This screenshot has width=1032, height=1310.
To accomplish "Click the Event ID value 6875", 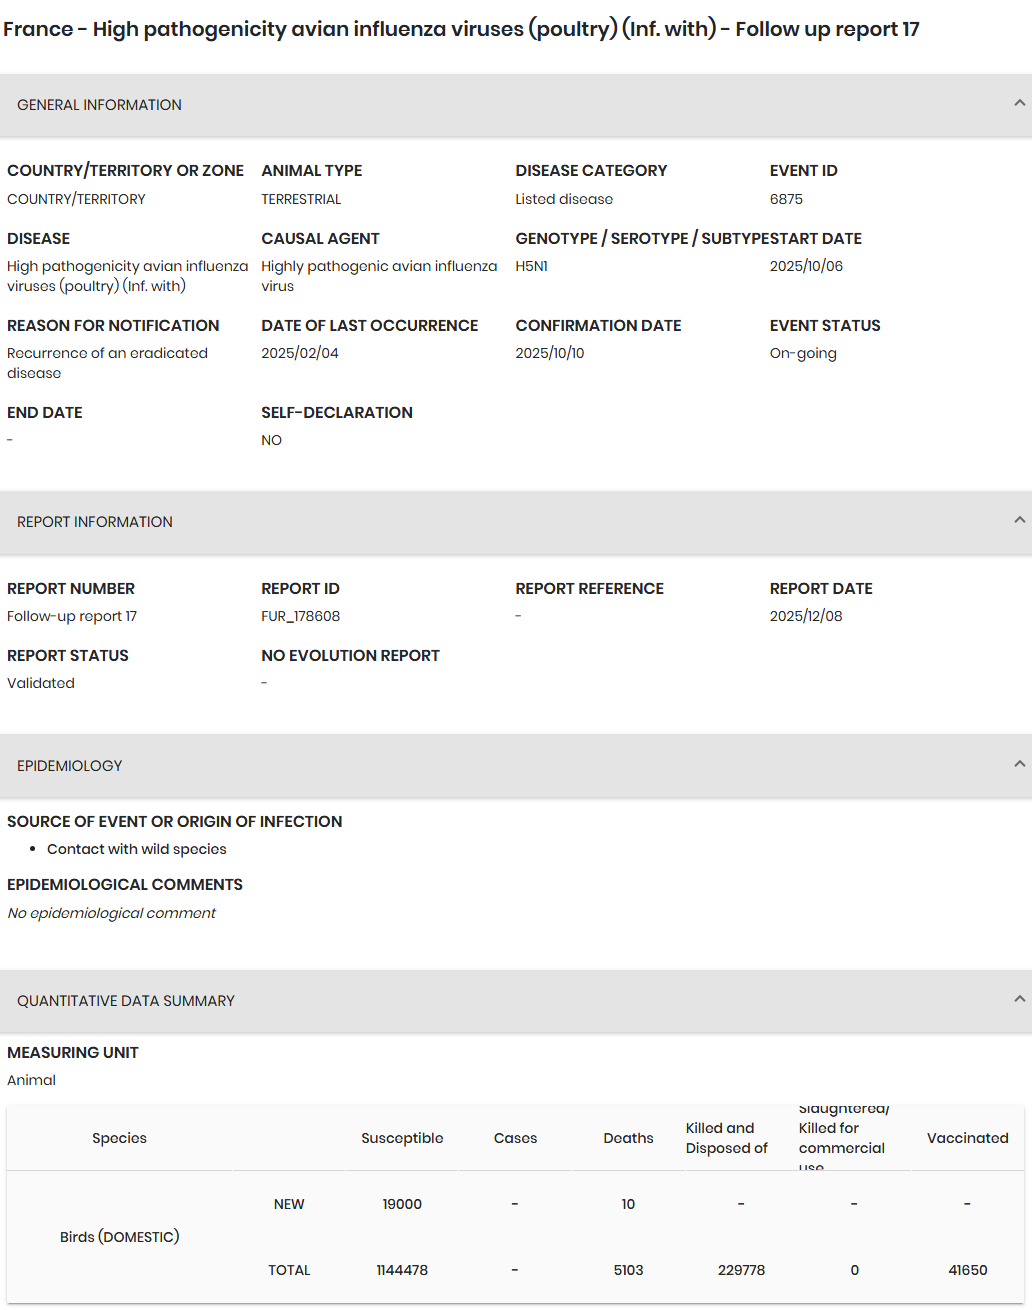I will [x=786, y=199].
